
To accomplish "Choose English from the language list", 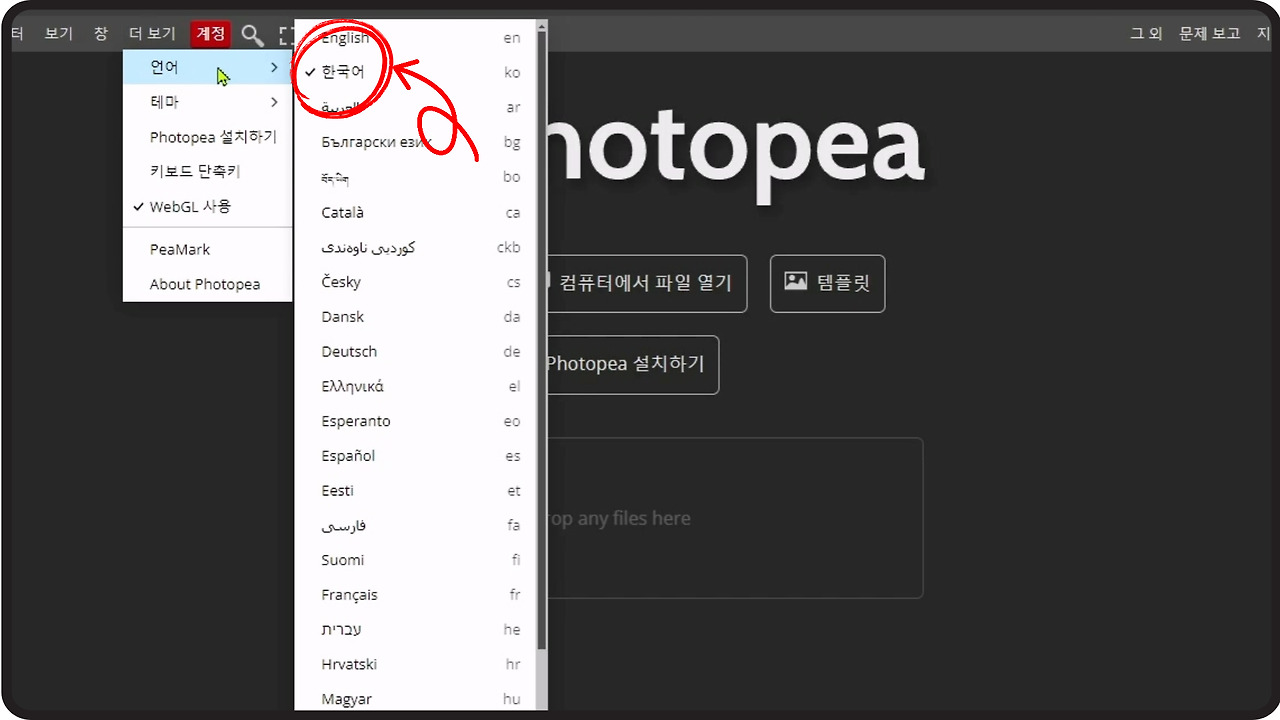I will [345, 38].
